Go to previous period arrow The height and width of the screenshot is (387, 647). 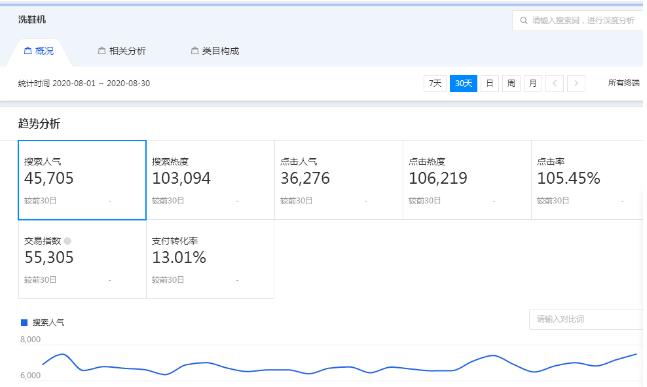pos(555,83)
